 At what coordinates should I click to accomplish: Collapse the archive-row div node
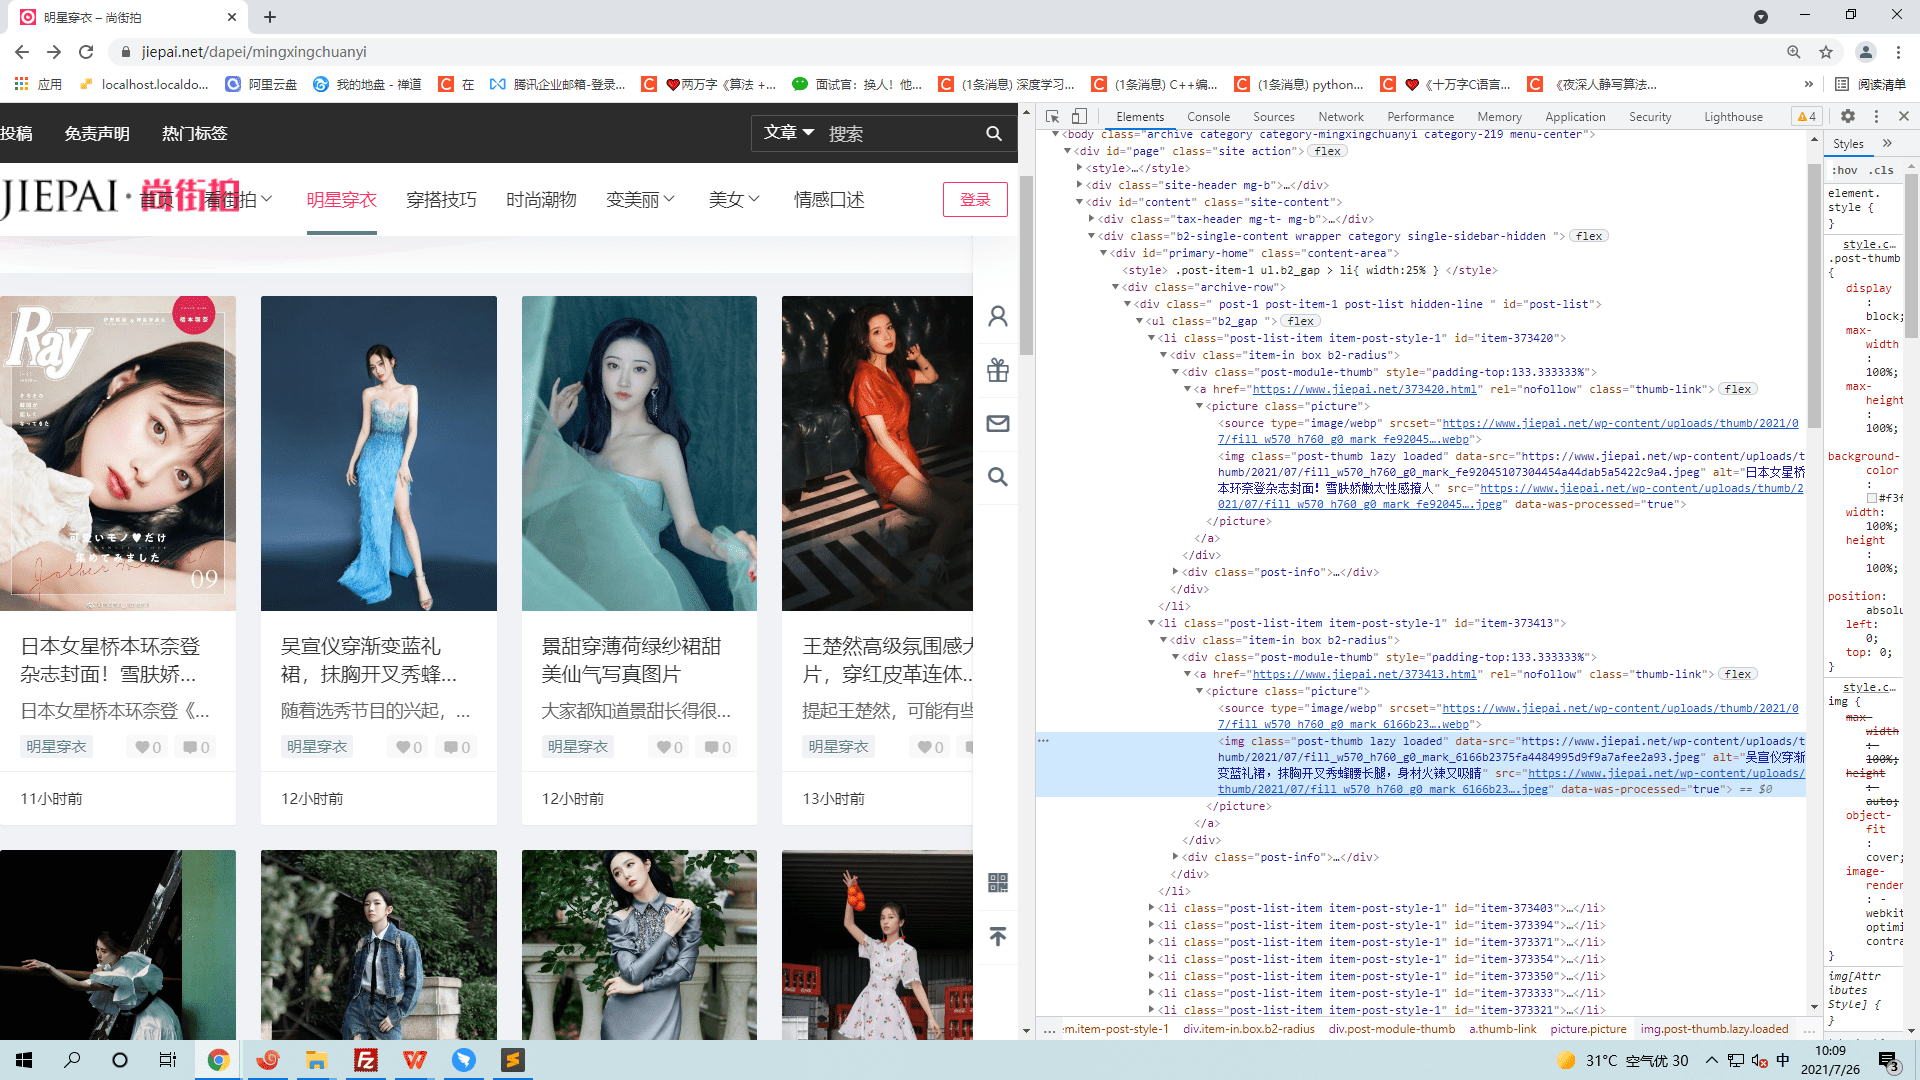[x=1116, y=287]
